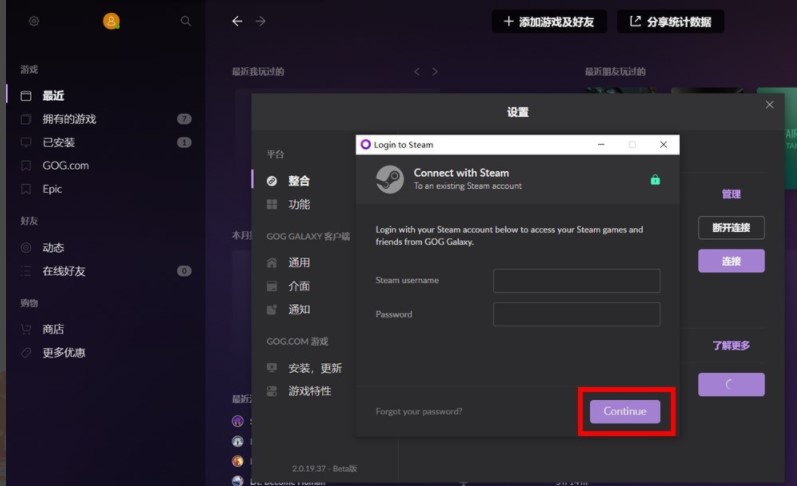The width and height of the screenshot is (797, 486).
Task: Select 最近 in the sidebar
Action: click(x=53, y=96)
